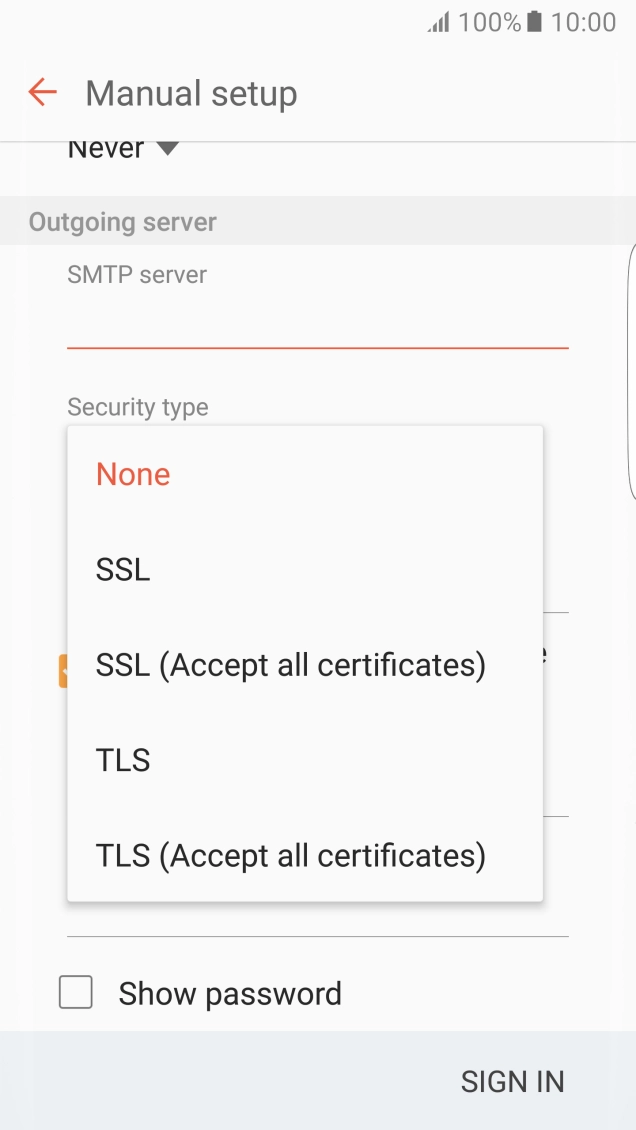Tap the orange icon at the left edge
Viewport: 636px width, 1130px height.
65,671
